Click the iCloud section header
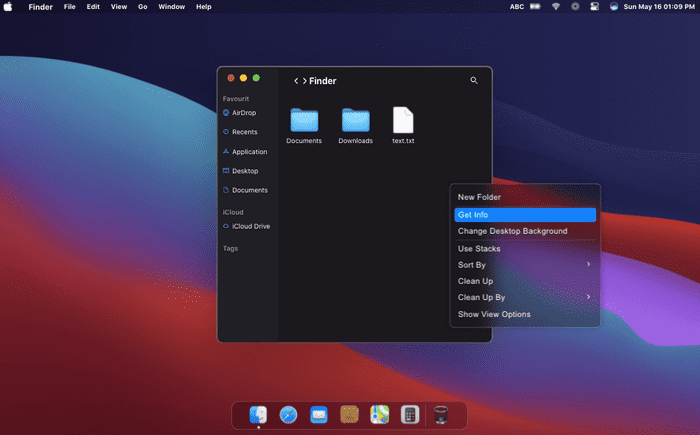The width and height of the screenshot is (700, 435). tap(233, 212)
